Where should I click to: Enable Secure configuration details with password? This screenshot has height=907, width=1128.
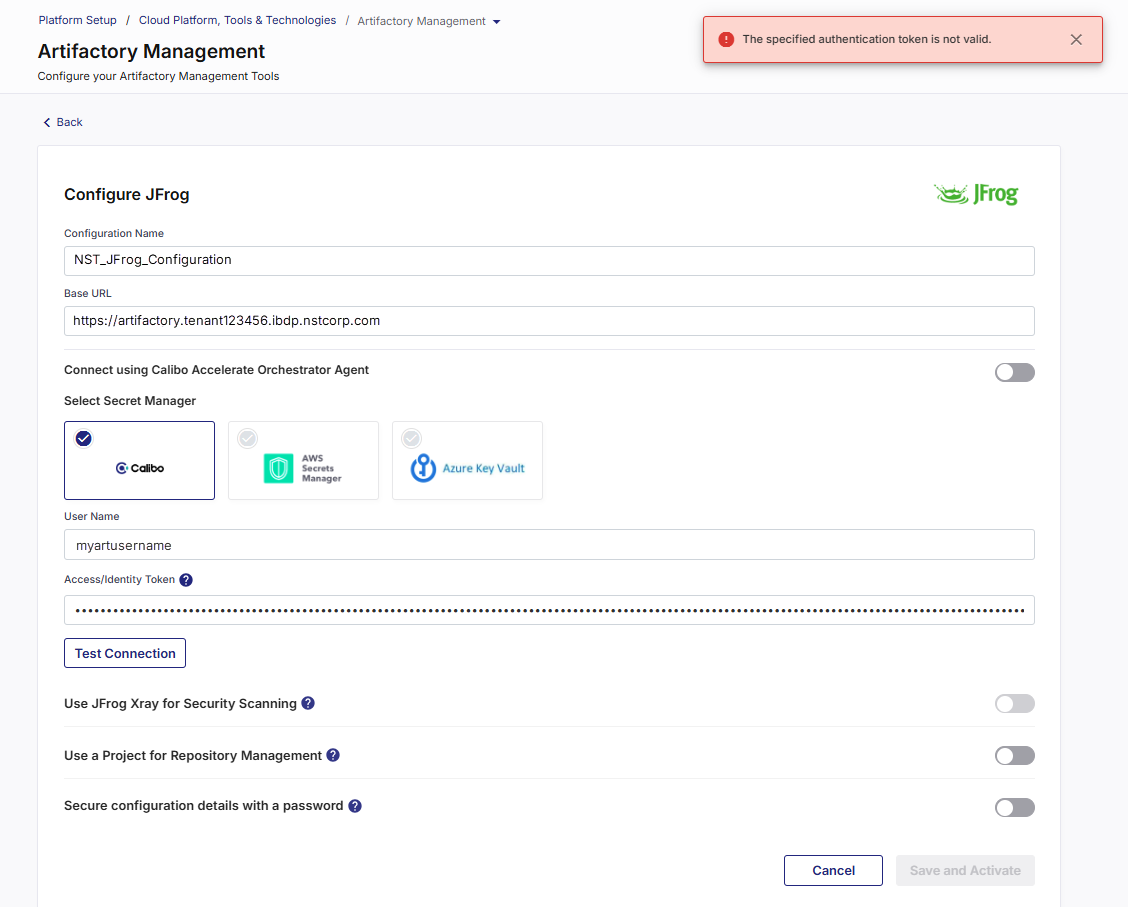[1014, 807]
